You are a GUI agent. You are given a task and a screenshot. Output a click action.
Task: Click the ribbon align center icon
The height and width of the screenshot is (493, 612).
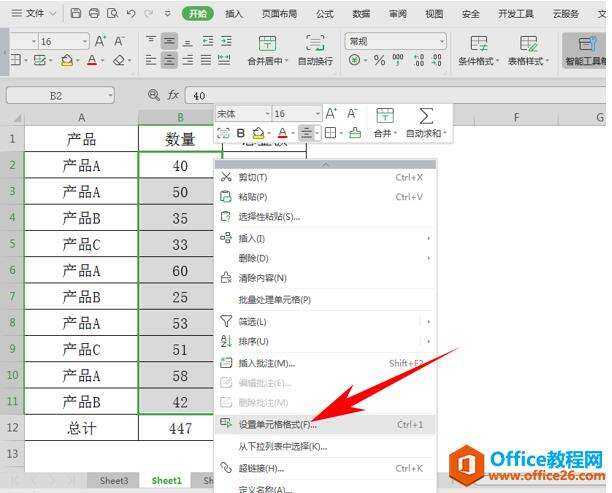pos(169,60)
